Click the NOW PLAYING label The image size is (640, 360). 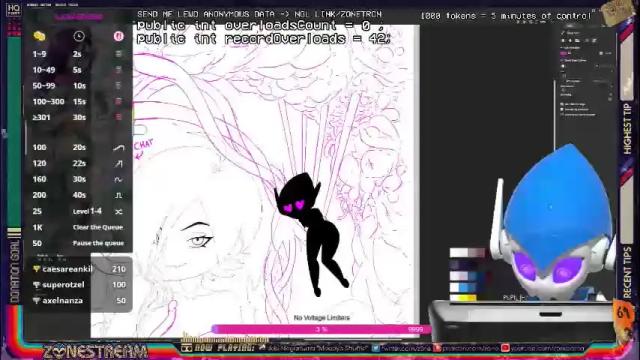click(224, 348)
